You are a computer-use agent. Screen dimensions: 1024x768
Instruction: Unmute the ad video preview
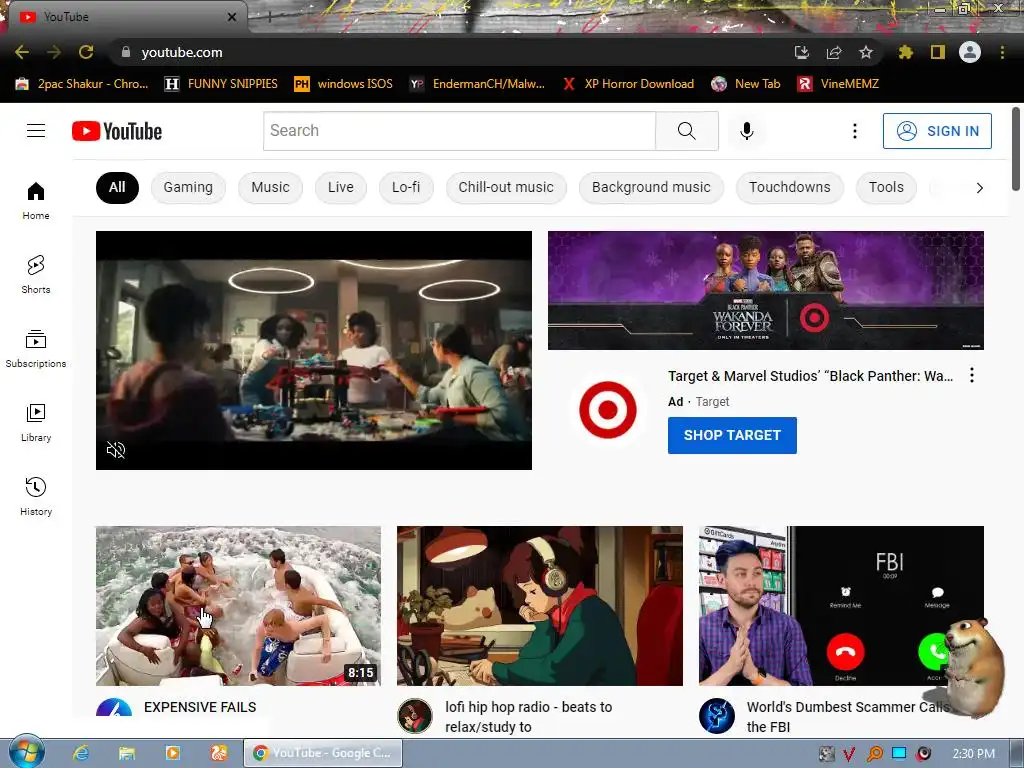116,450
